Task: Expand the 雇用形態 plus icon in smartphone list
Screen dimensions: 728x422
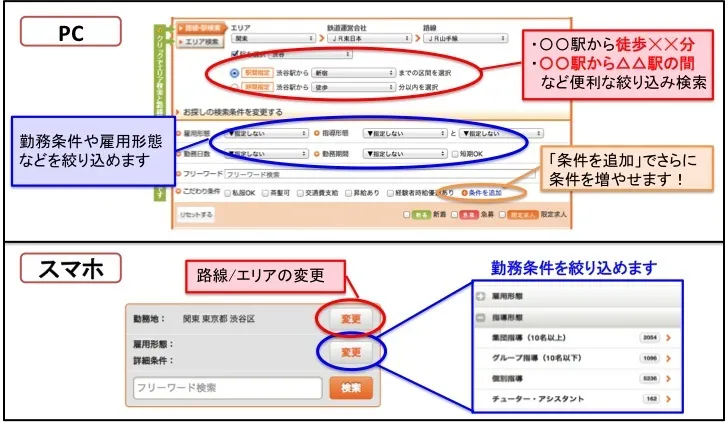Action: point(482,297)
